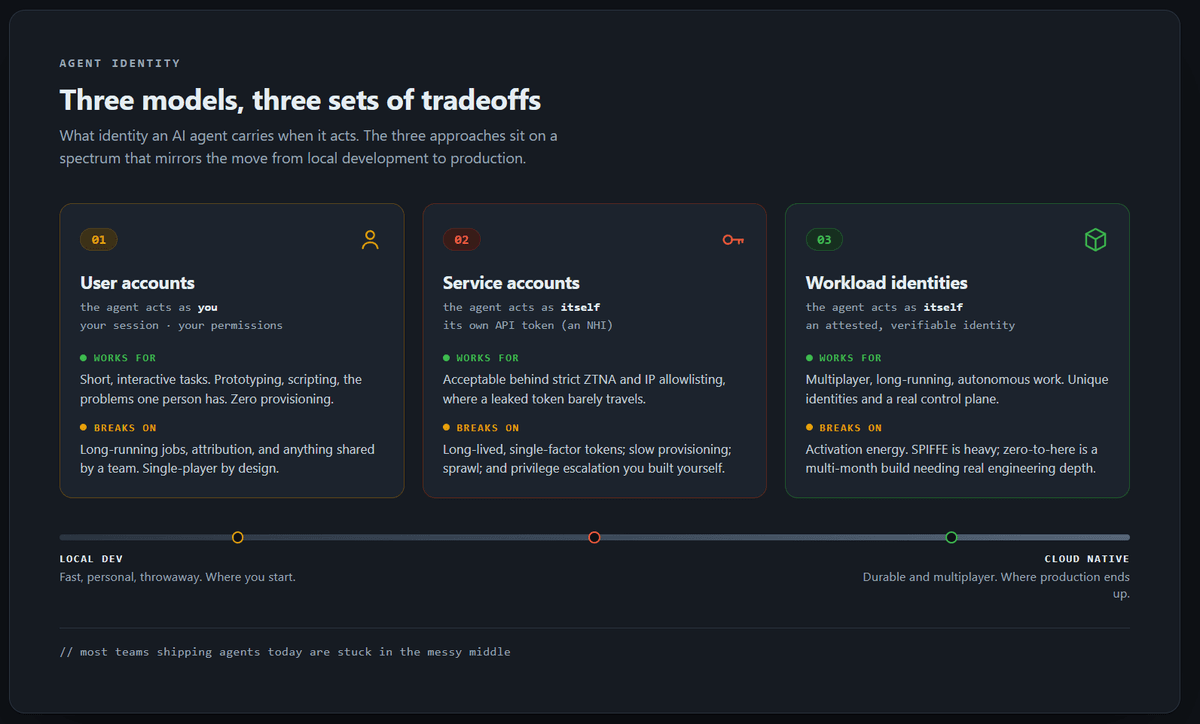Click the green dot beside User accounts WORKS FOR
Image resolution: width=1200 pixels, height=724 pixels.
[84, 358]
